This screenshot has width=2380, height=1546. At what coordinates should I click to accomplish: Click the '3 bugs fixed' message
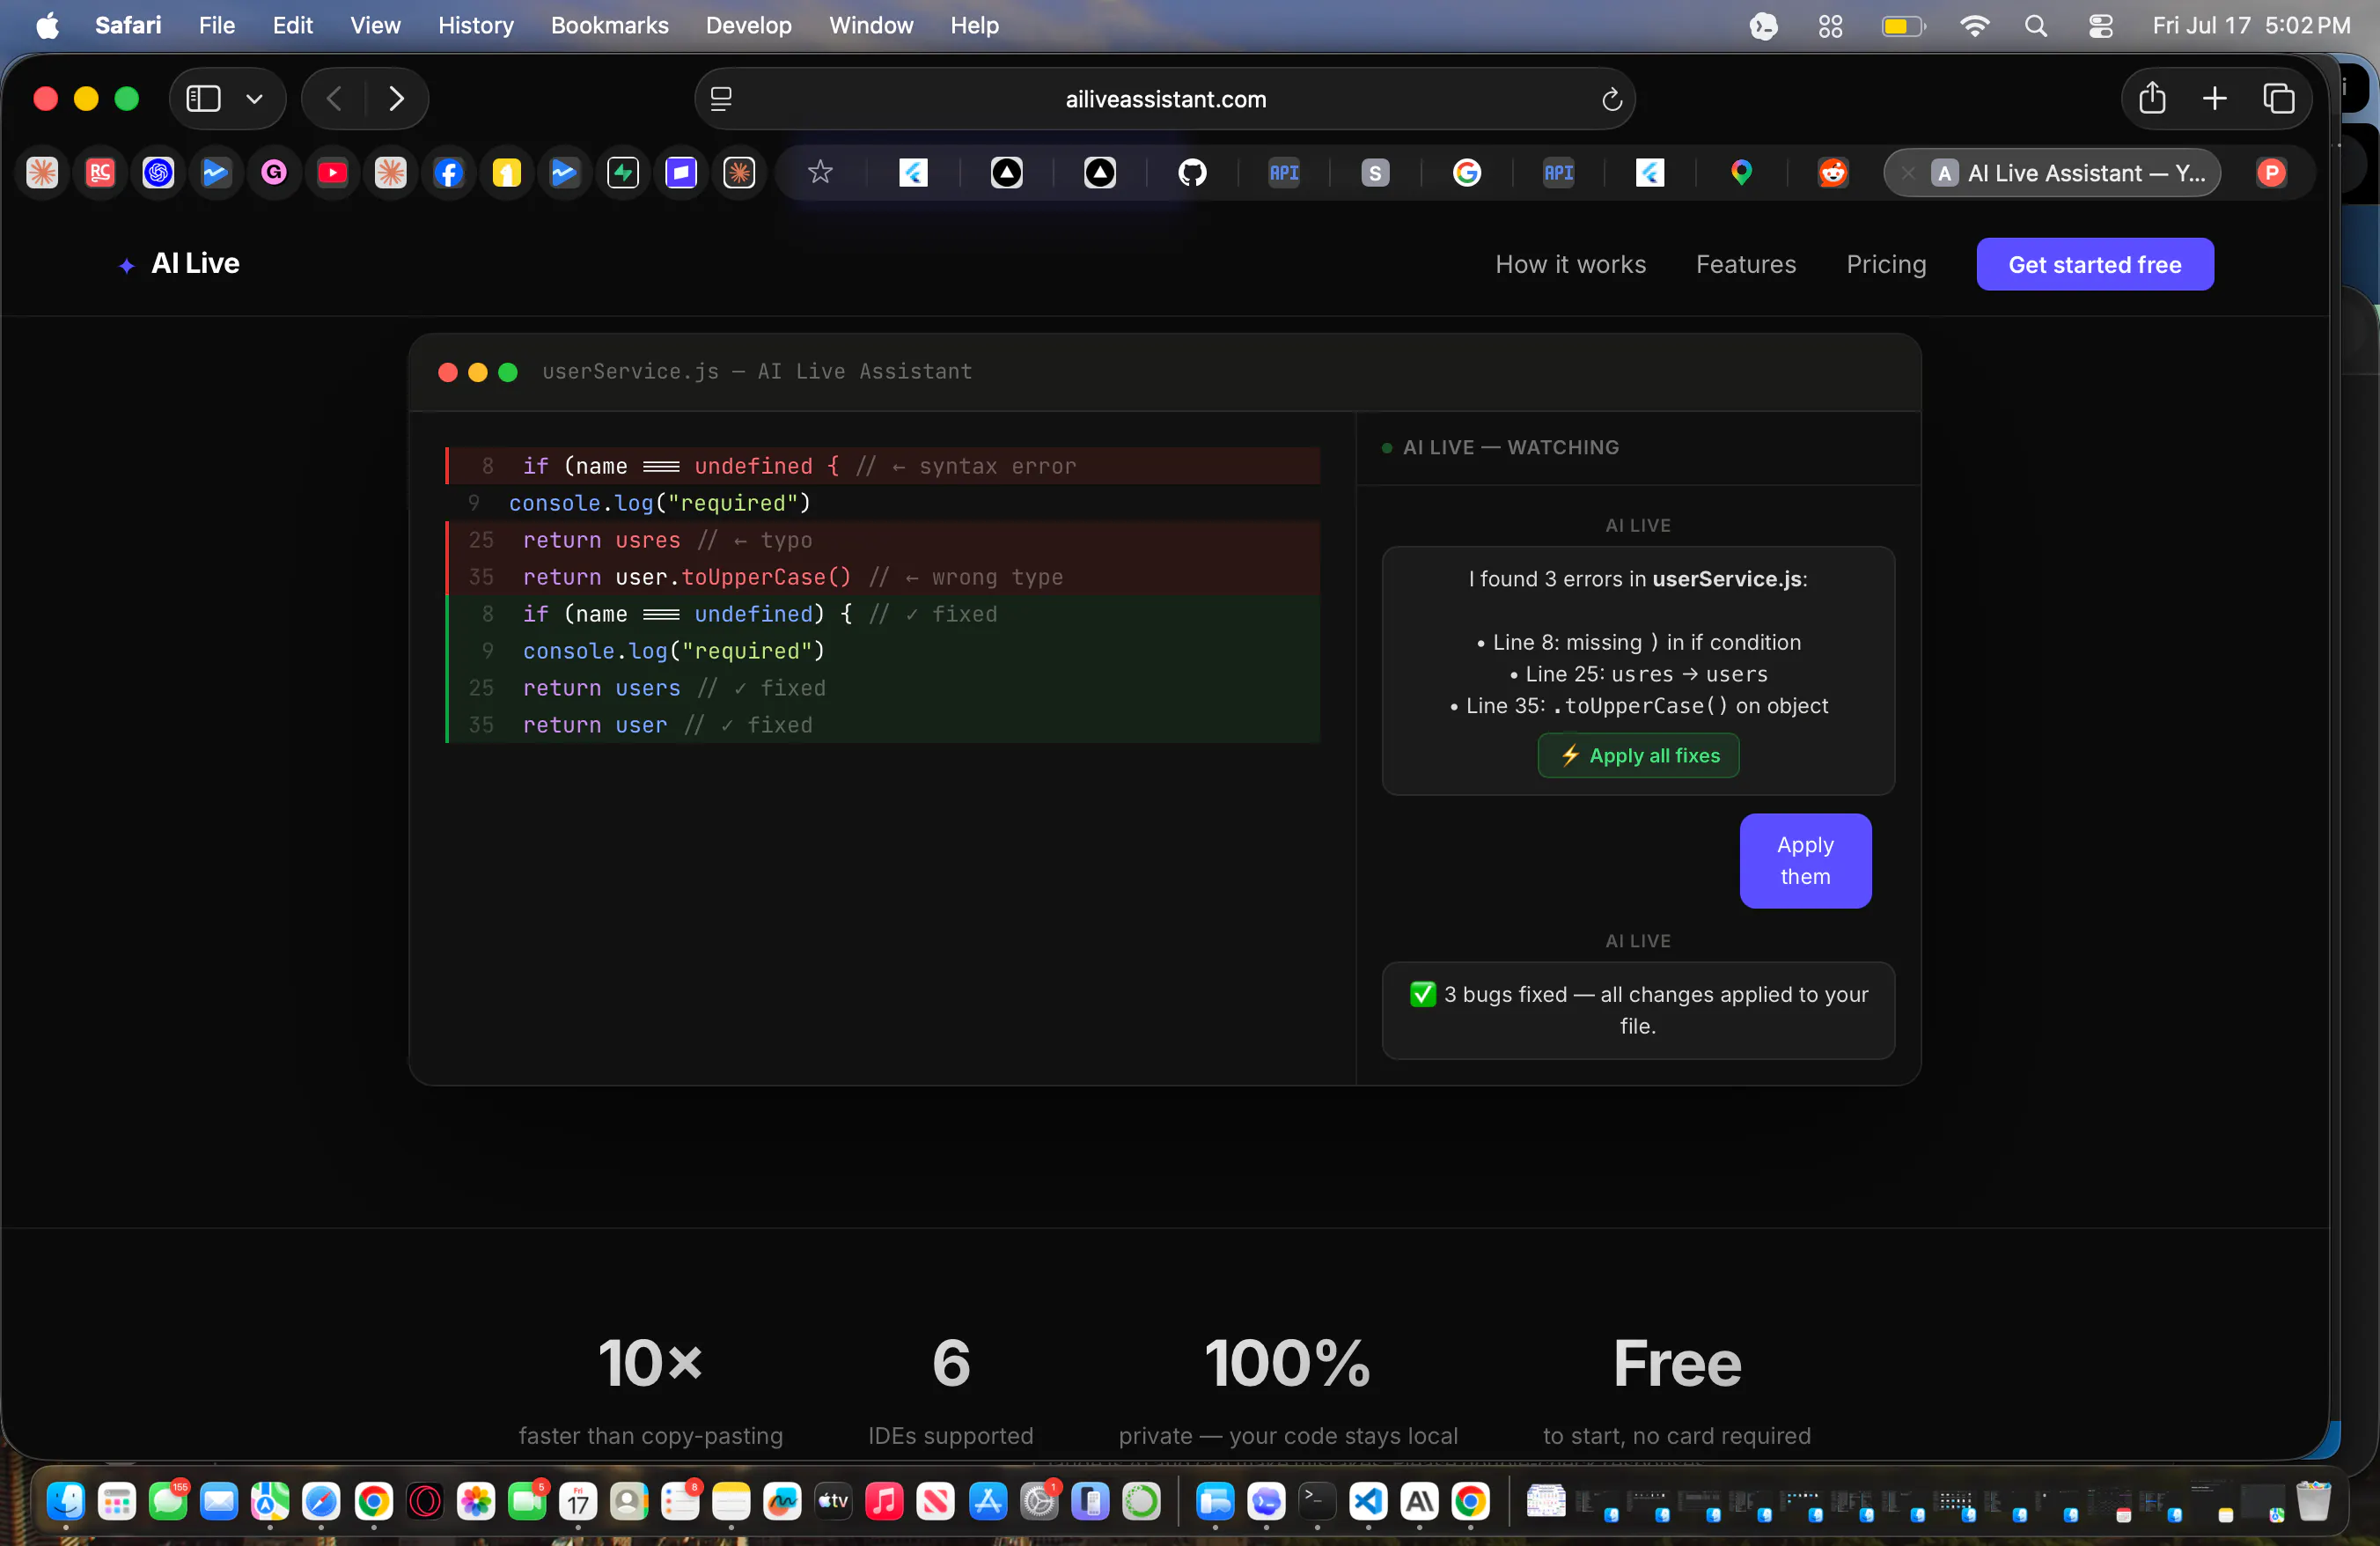[1637, 1010]
